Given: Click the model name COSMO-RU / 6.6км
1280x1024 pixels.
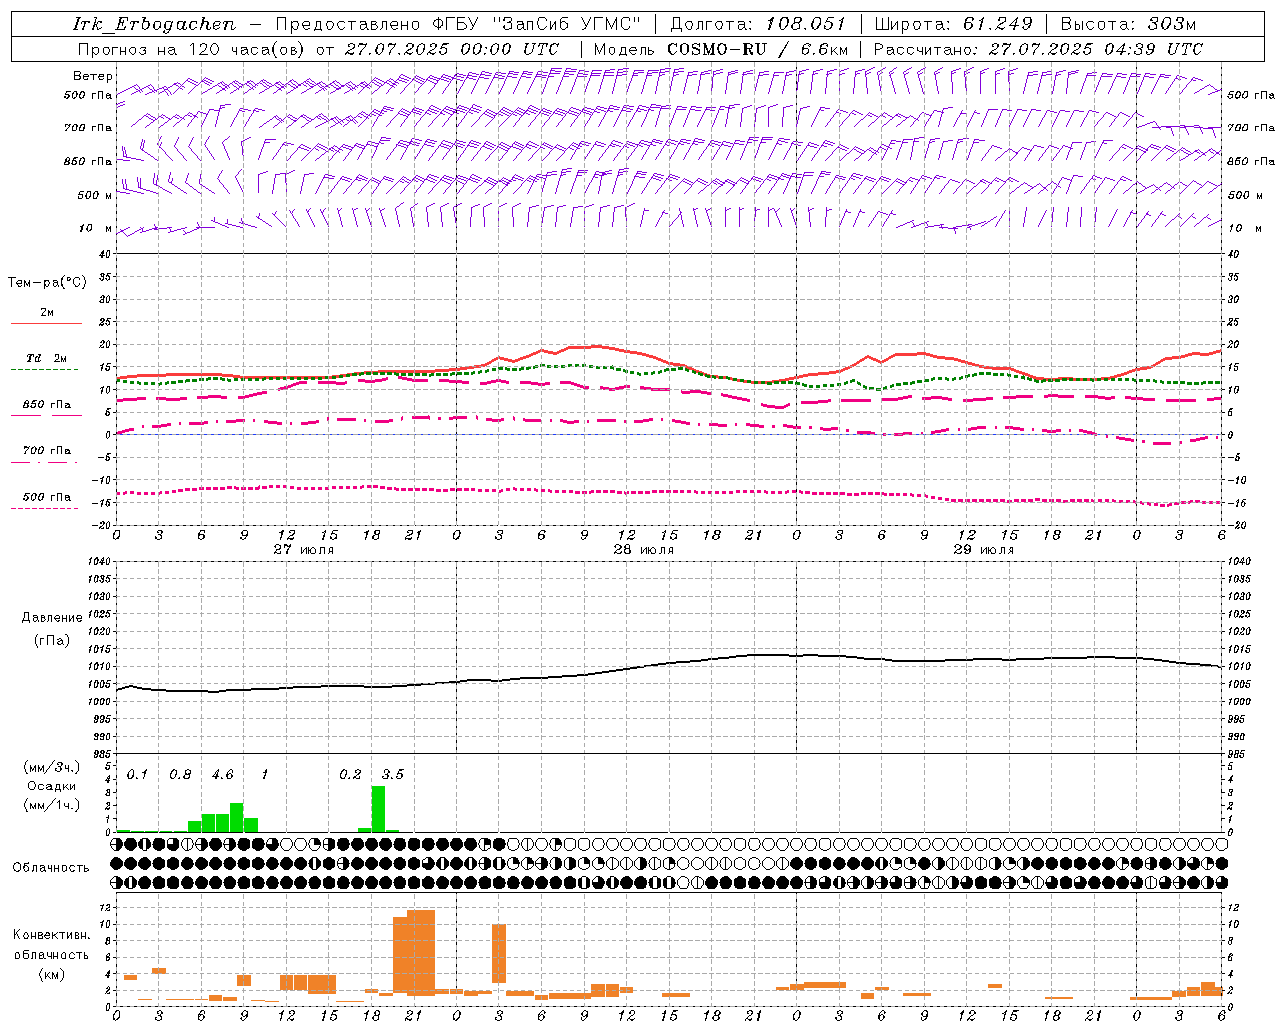Looking at the screenshot, I should point(758,49).
